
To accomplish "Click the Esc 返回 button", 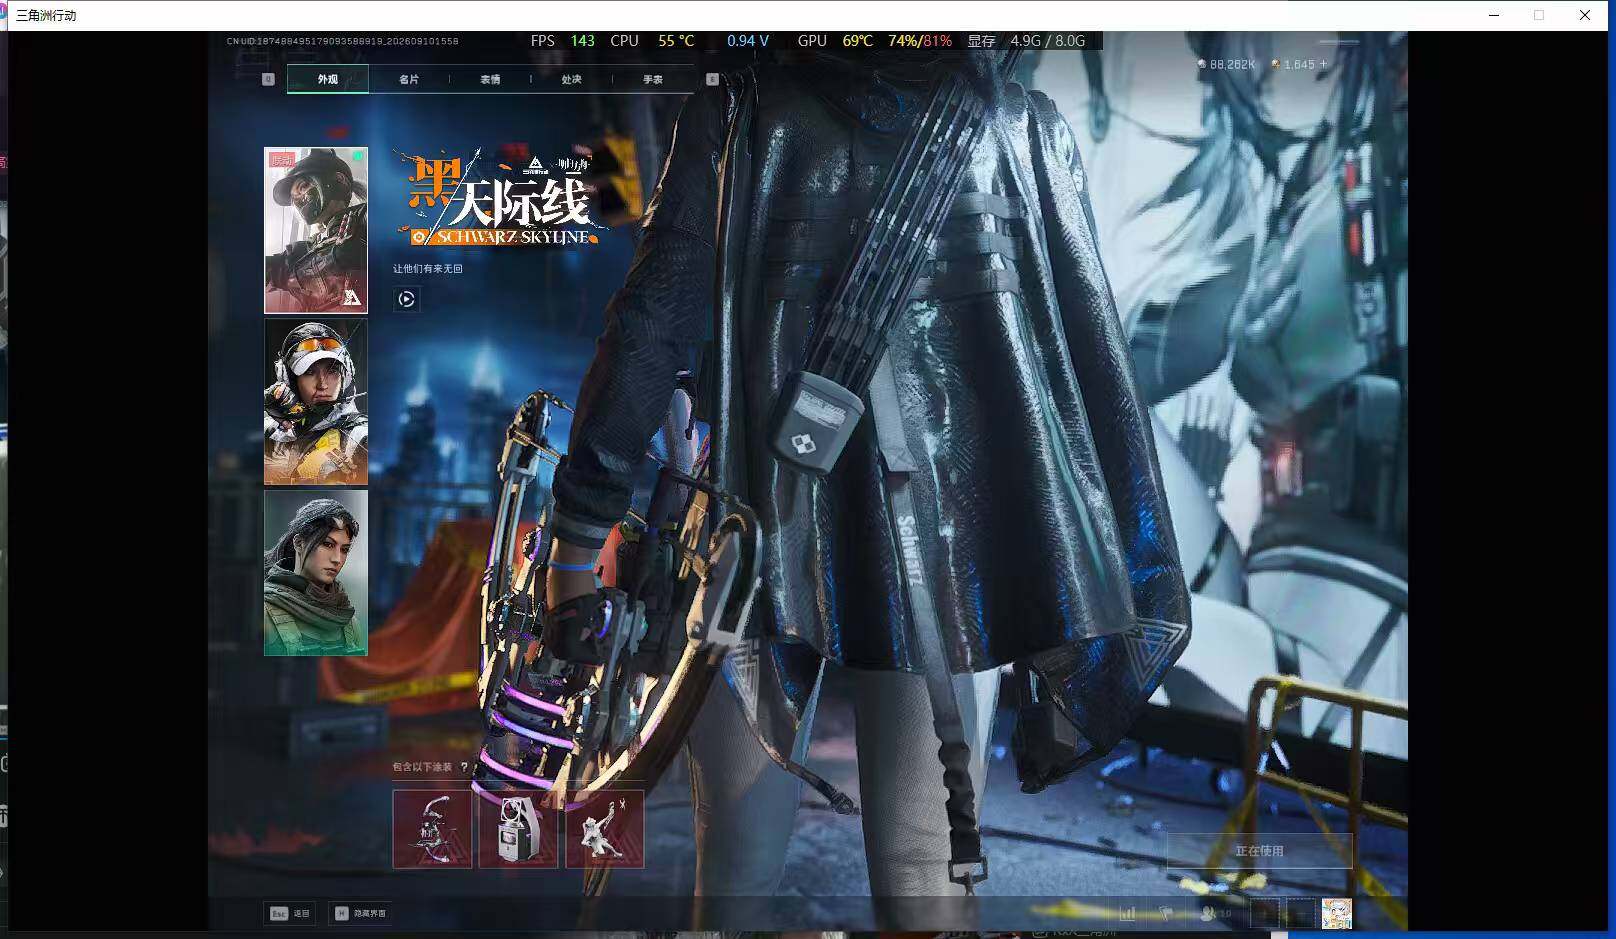I will (291, 913).
